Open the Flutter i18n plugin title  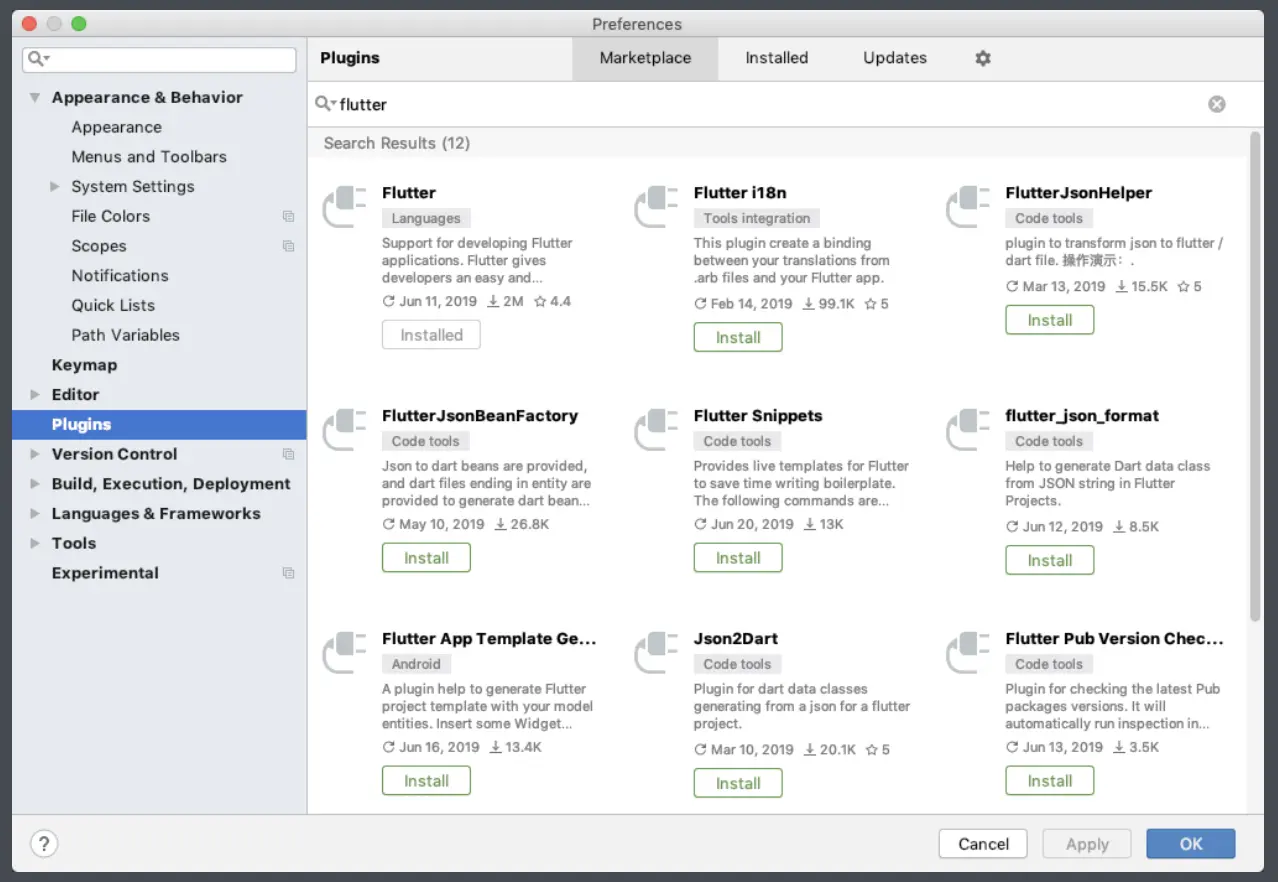coord(740,193)
